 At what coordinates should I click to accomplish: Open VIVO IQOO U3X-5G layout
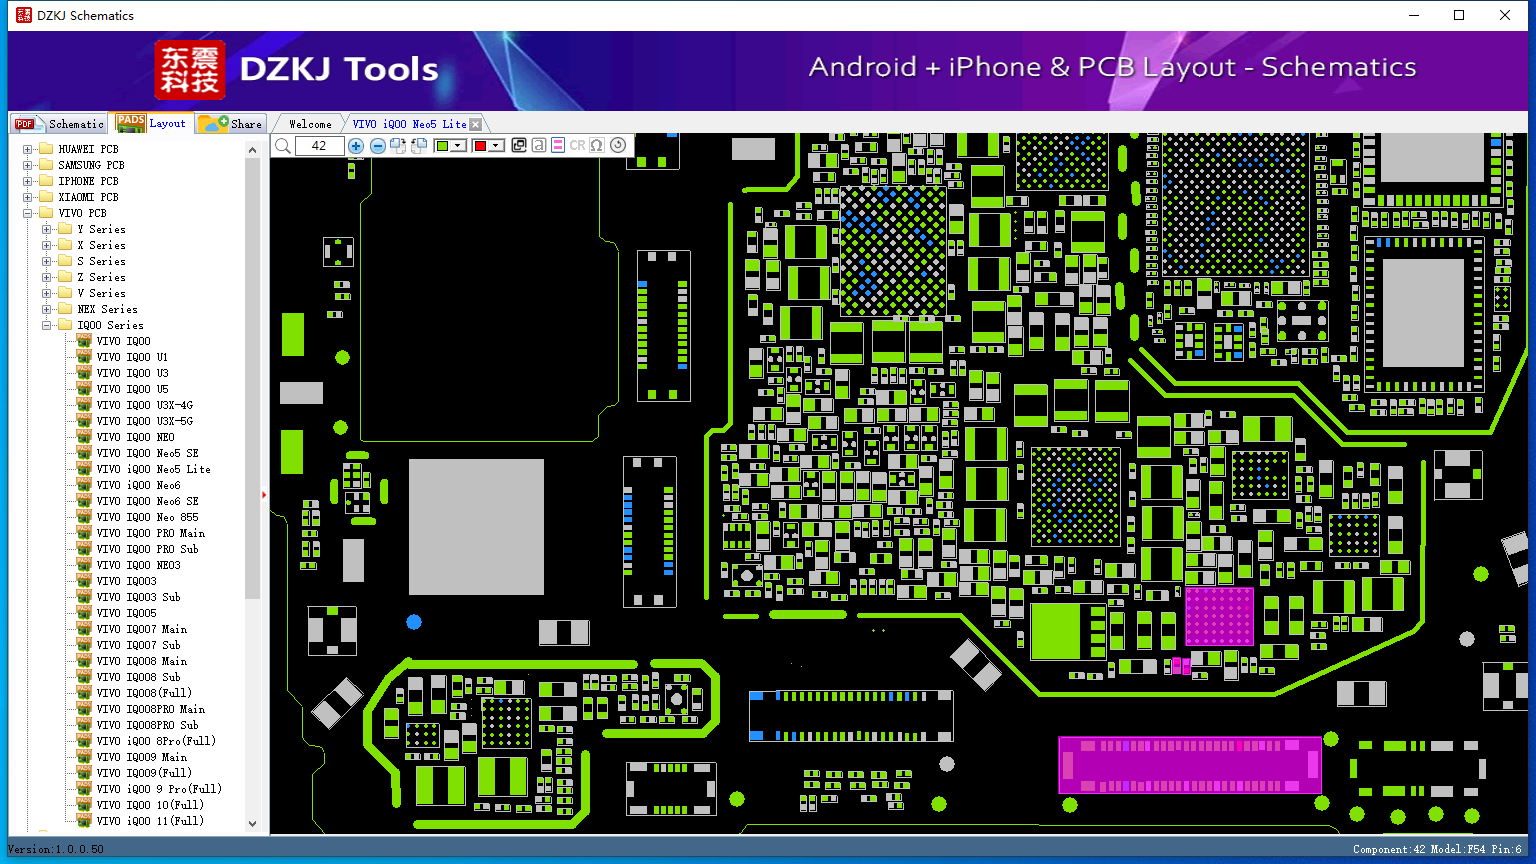(x=145, y=421)
